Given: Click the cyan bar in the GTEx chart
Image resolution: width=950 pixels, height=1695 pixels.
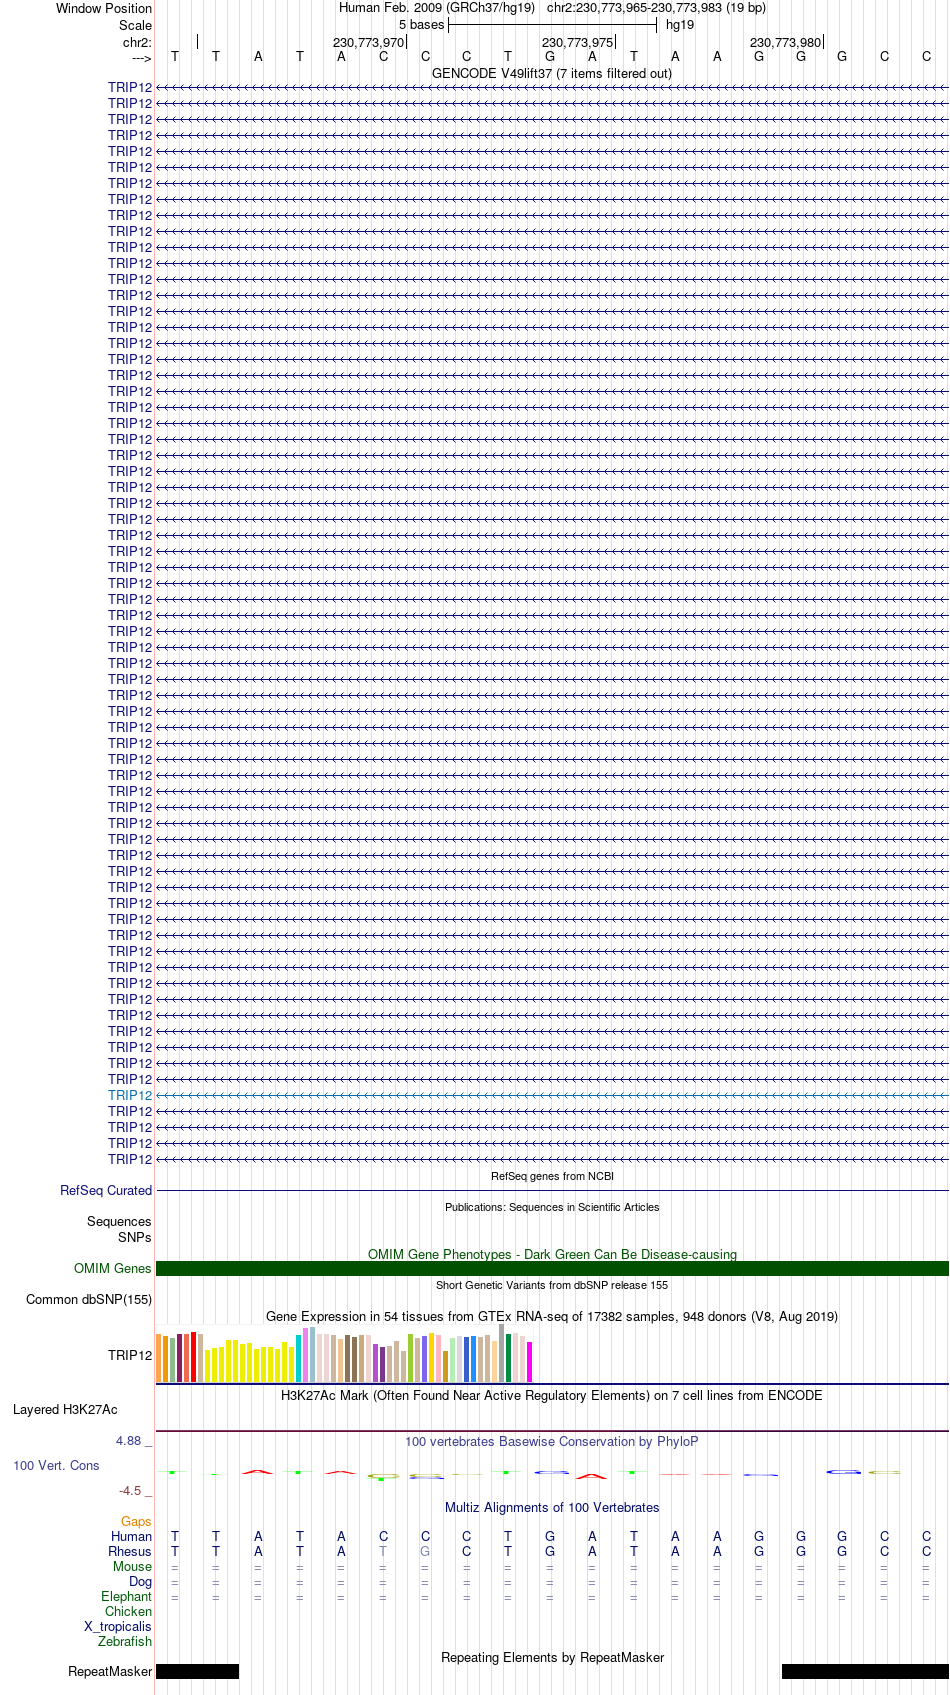Looking at the screenshot, I should [299, 1358].
